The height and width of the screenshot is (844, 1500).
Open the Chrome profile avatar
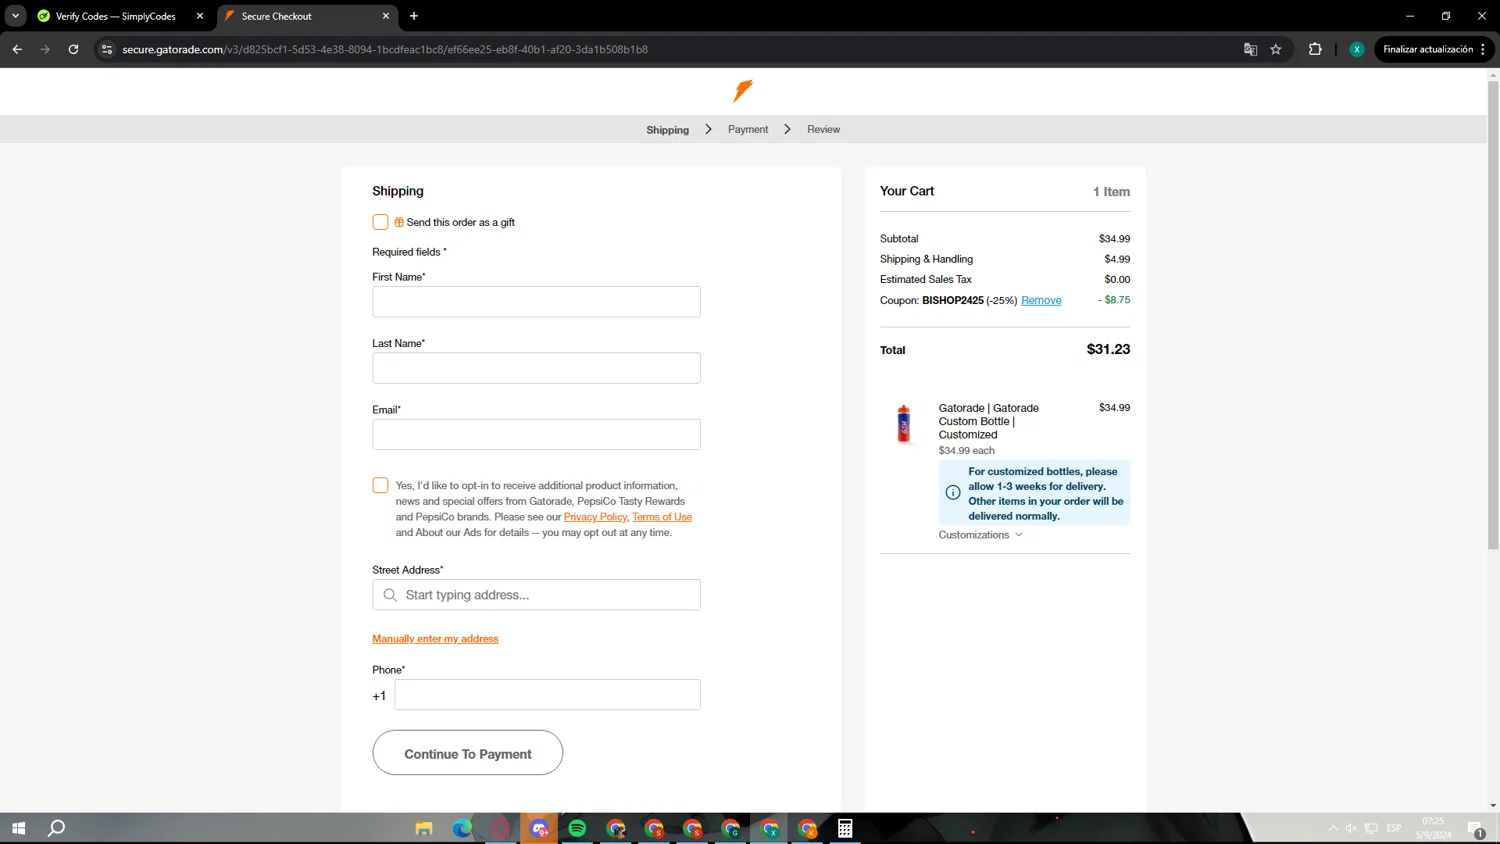pyautogui.click(x=1357, y=49)
